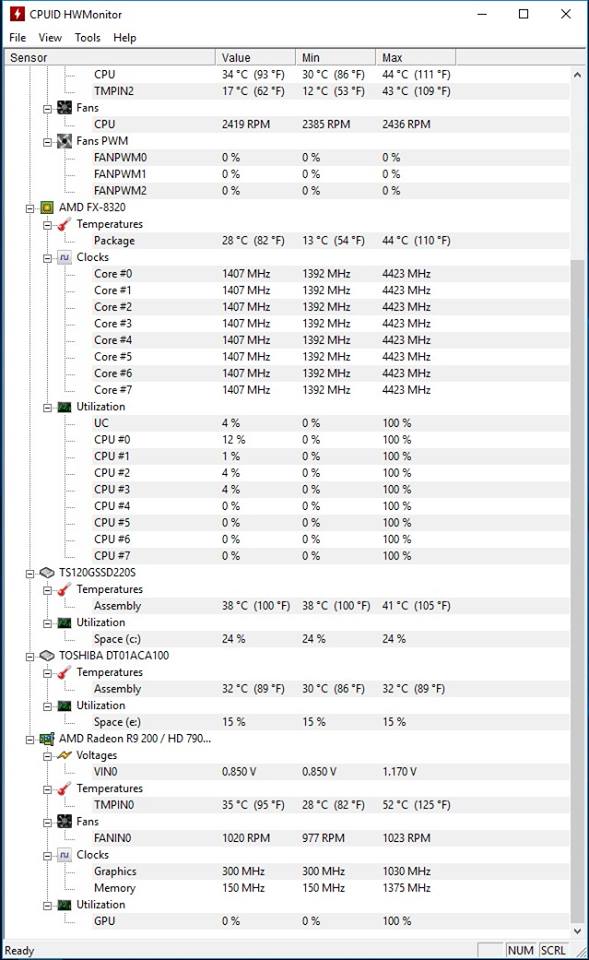Collapse the TOSHIBA DT01ACA100 node
The image size is (589, 960).
pyautogui.click(x=30, y=656)
